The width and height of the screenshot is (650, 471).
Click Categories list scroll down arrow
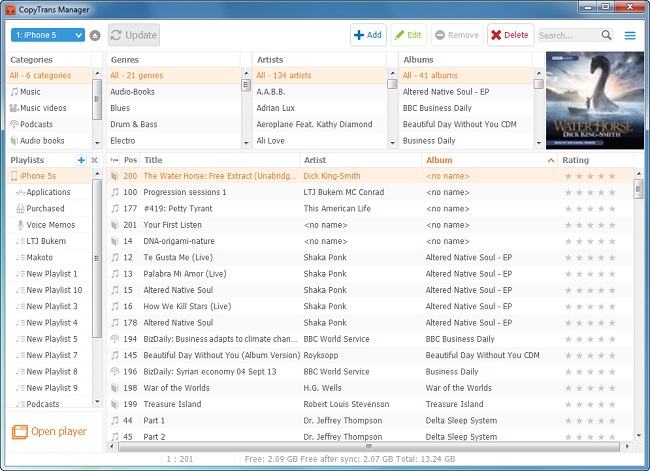(x=97, y=143)
